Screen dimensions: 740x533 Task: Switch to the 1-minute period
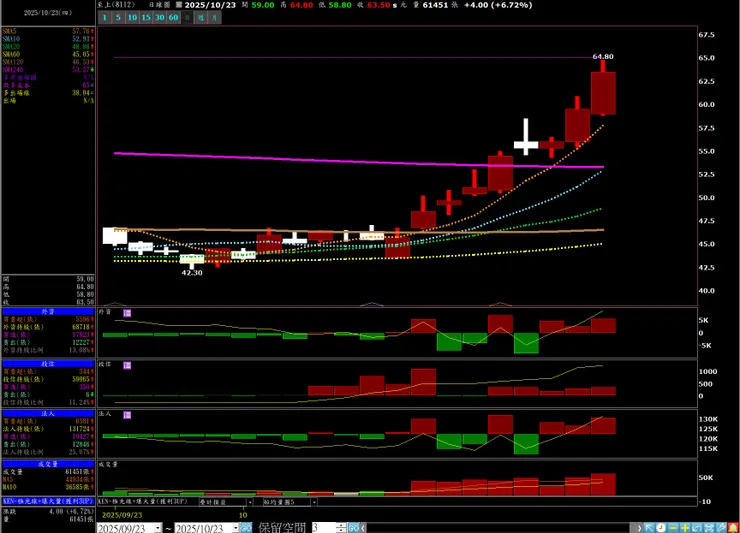[105, 17]
